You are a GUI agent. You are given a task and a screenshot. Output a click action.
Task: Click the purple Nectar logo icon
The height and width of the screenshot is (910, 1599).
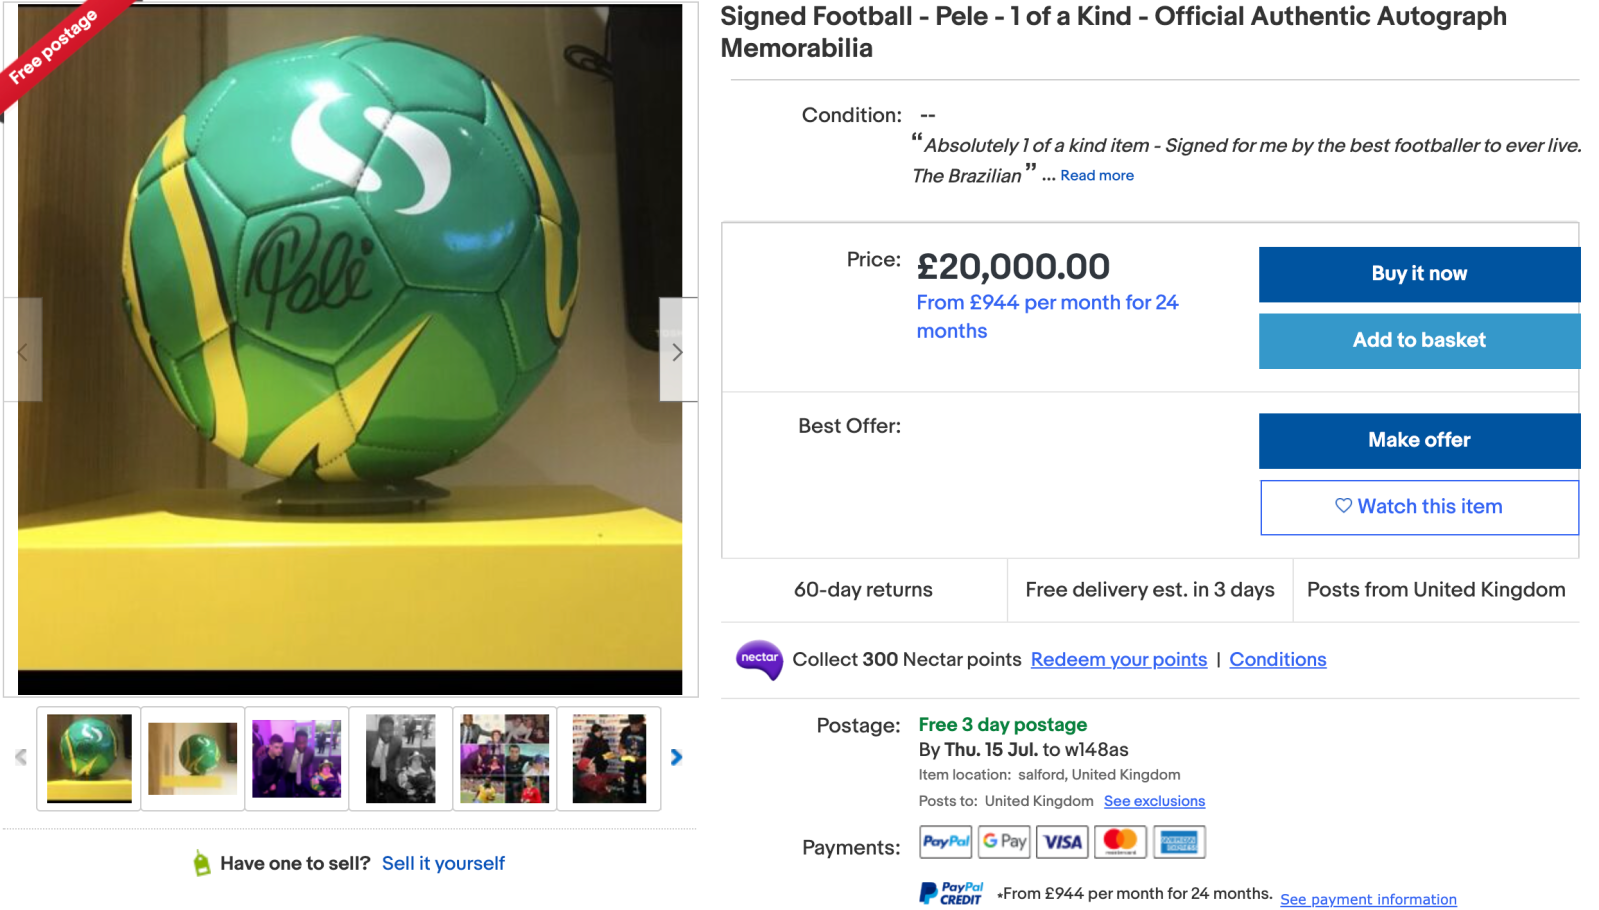[x=759, y=659]
